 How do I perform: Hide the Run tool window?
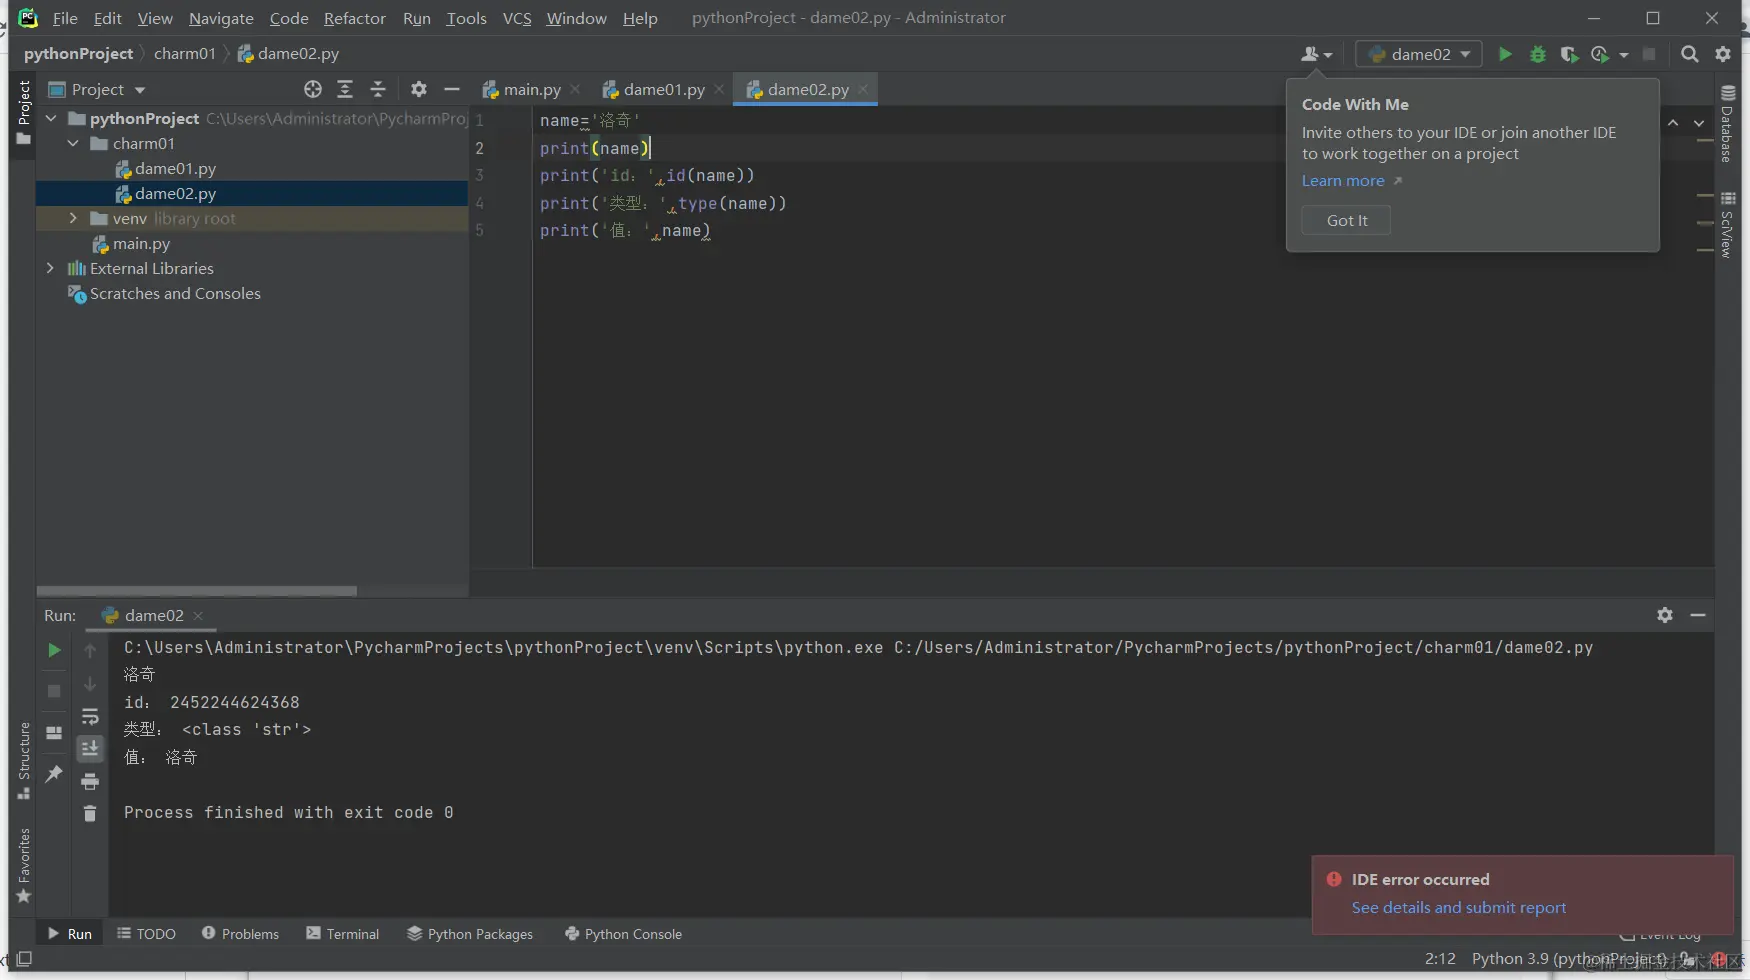(1698, 615)
